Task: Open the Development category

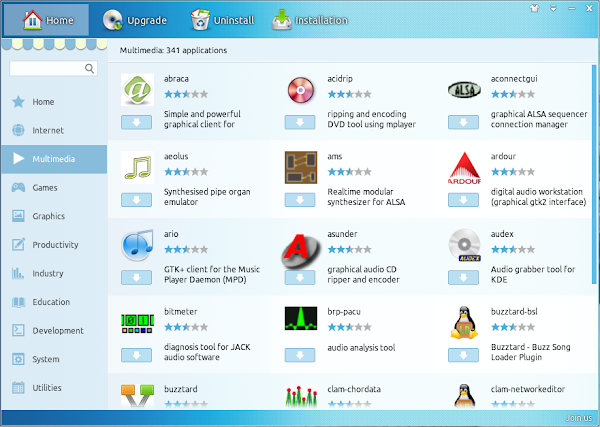Action: tap(54, 330)
